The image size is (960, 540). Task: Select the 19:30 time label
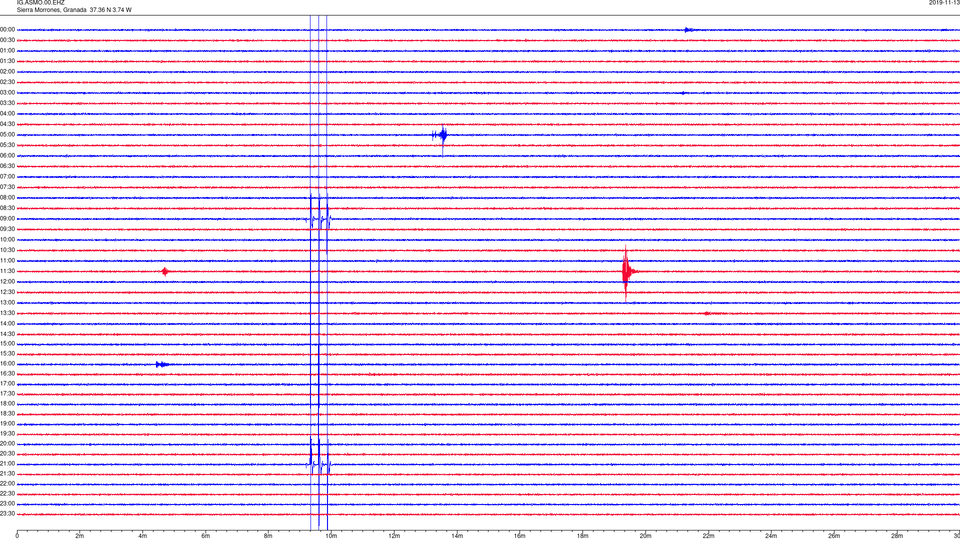[x=7, y=433]
